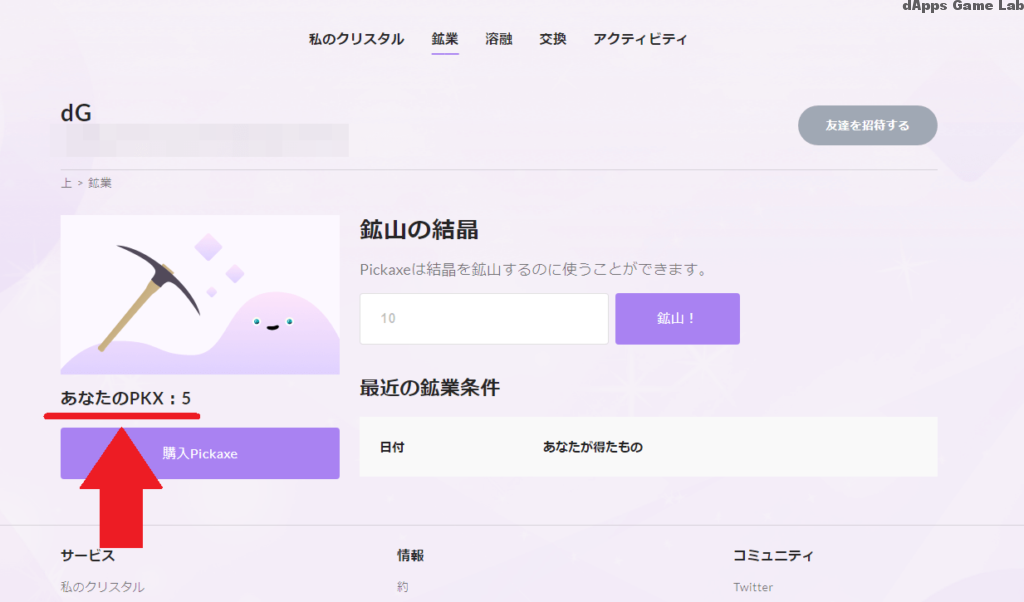
Task: Open the 交換 navigation item
Action: (x=552, y=39)
